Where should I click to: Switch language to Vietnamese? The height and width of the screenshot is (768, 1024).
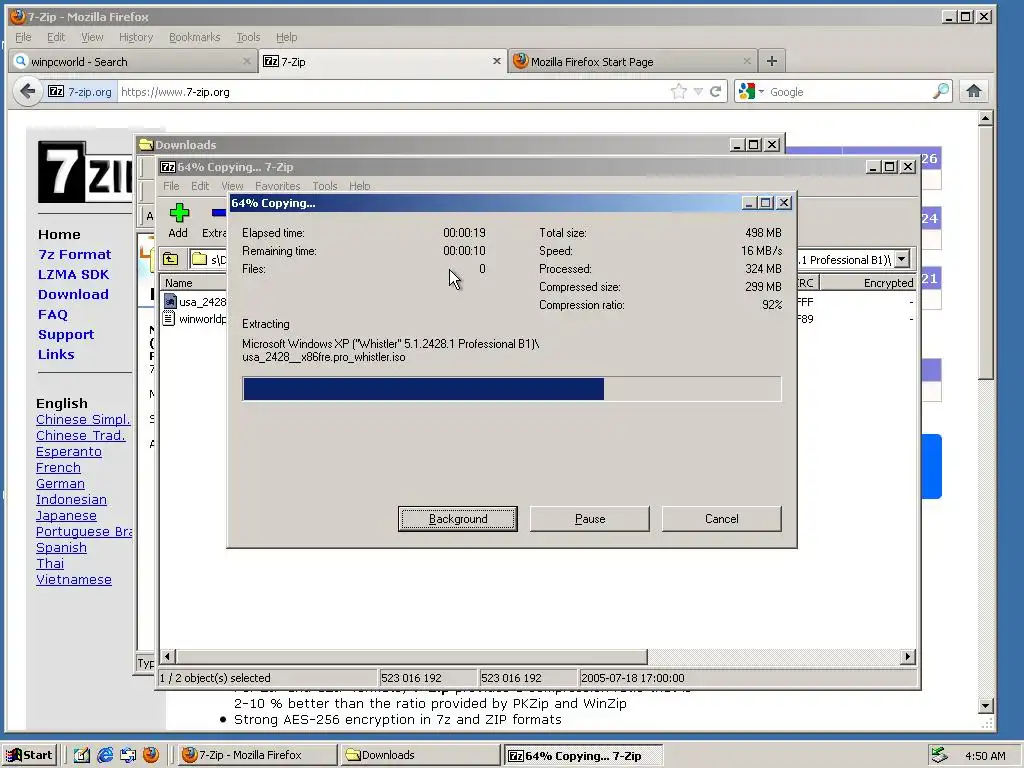tap(74, 579)
